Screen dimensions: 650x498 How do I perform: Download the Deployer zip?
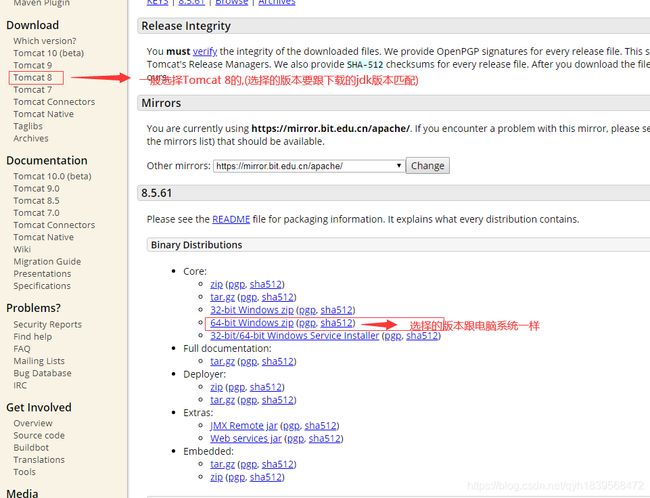pos(216,387)
